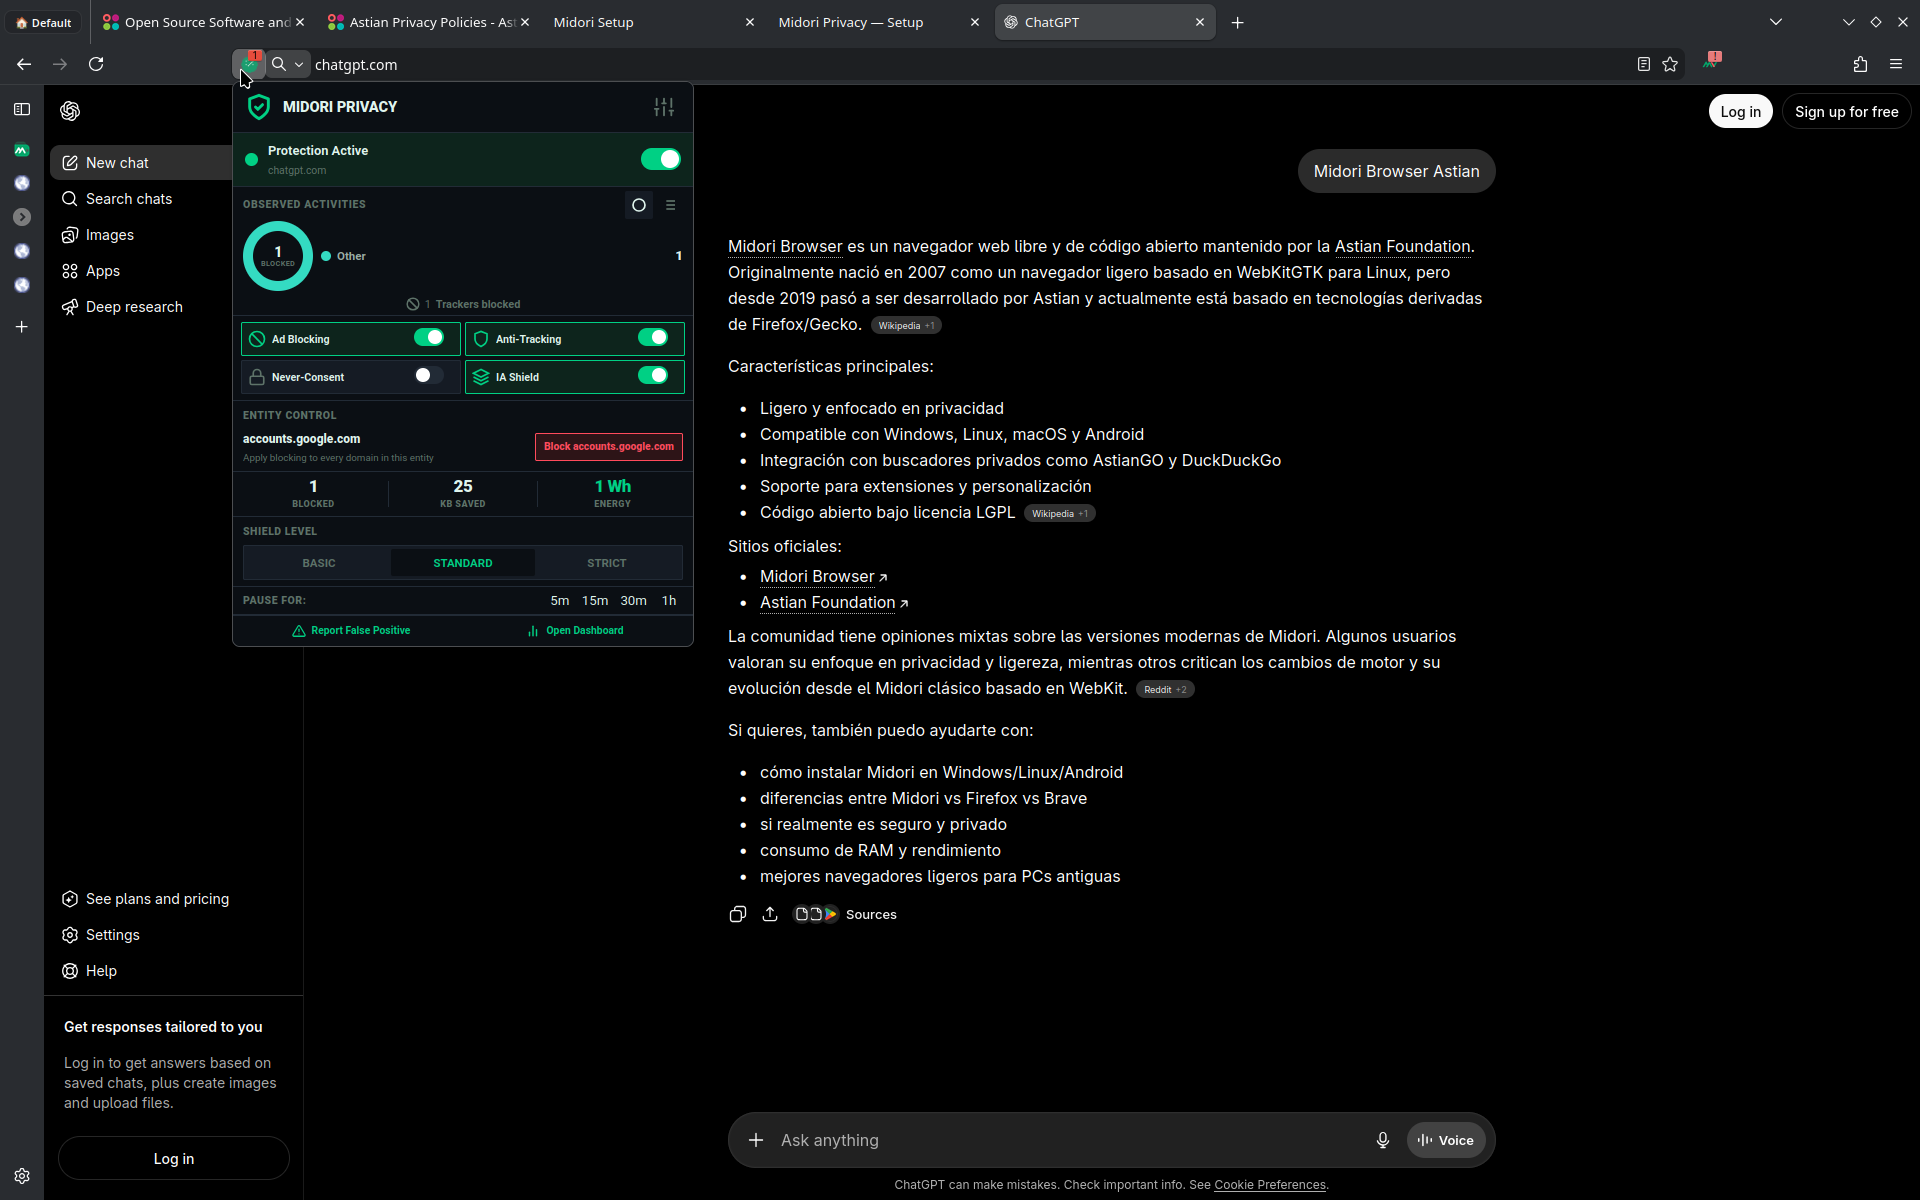Pause protection for 5m
Screen dimensions: 1920x1200
560,601
